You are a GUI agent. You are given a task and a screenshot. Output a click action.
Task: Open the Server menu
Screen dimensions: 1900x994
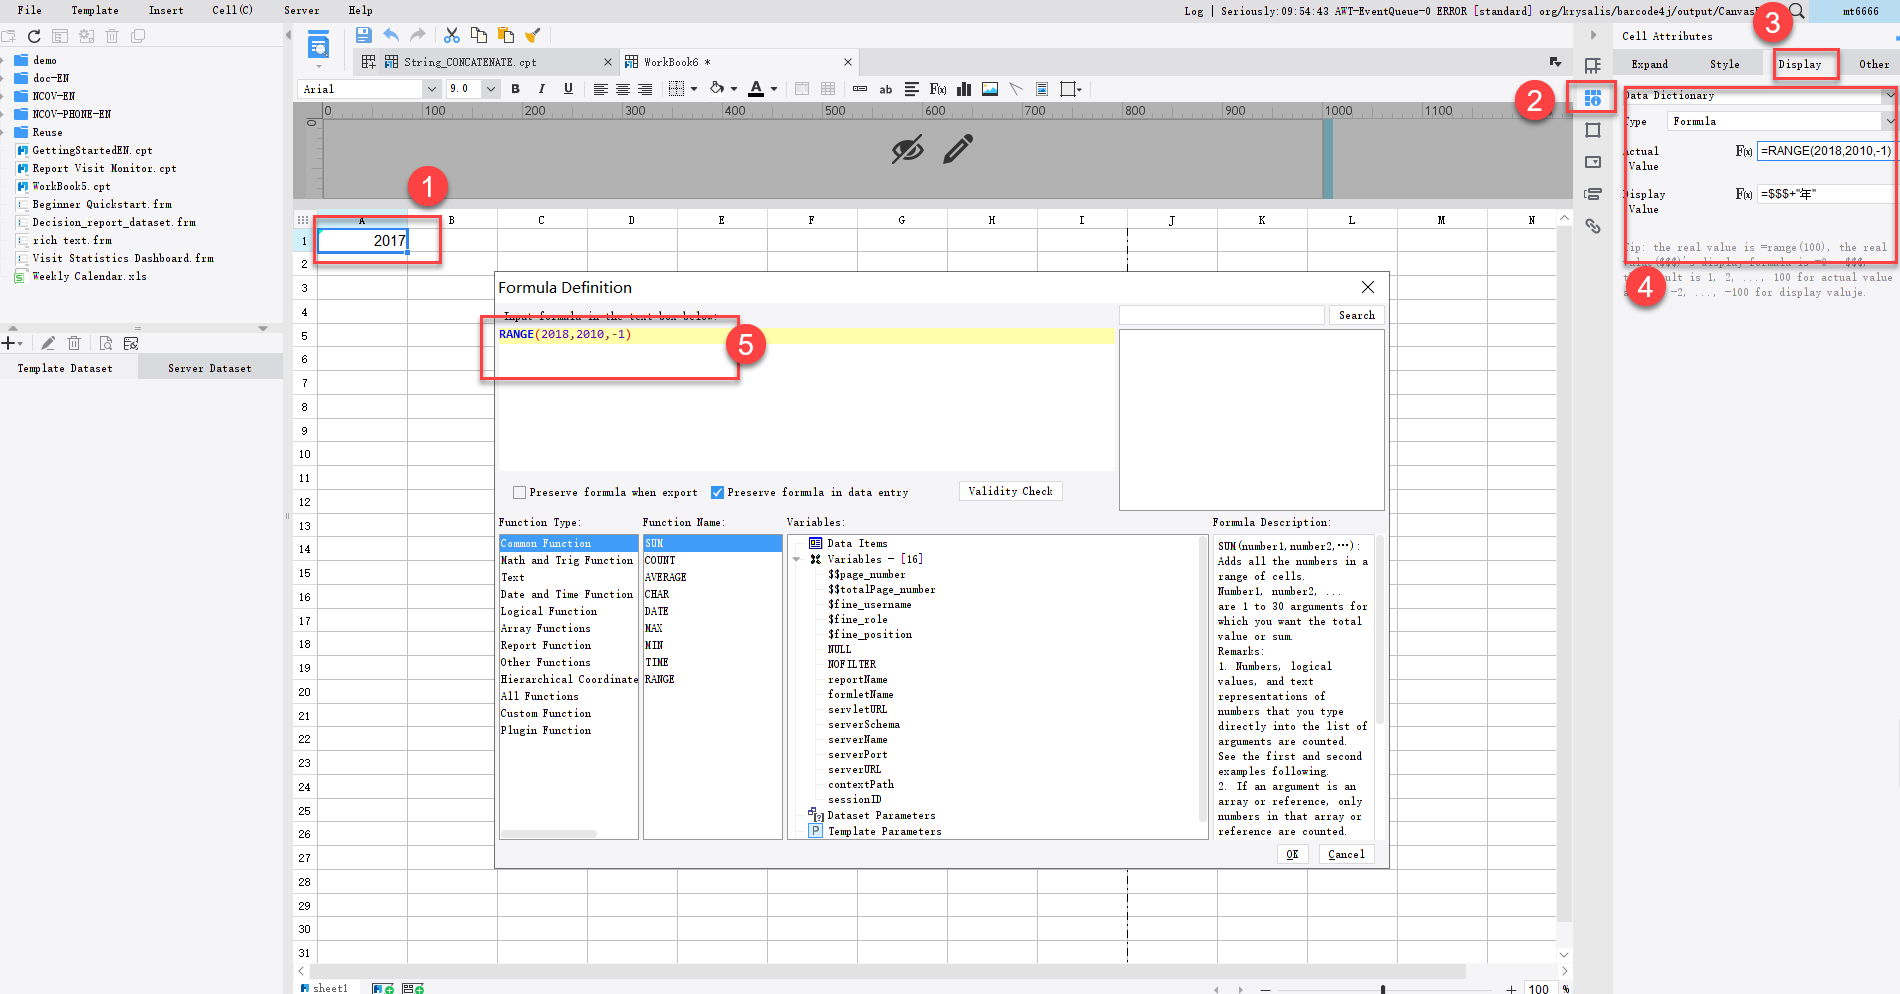click(301, 11)
